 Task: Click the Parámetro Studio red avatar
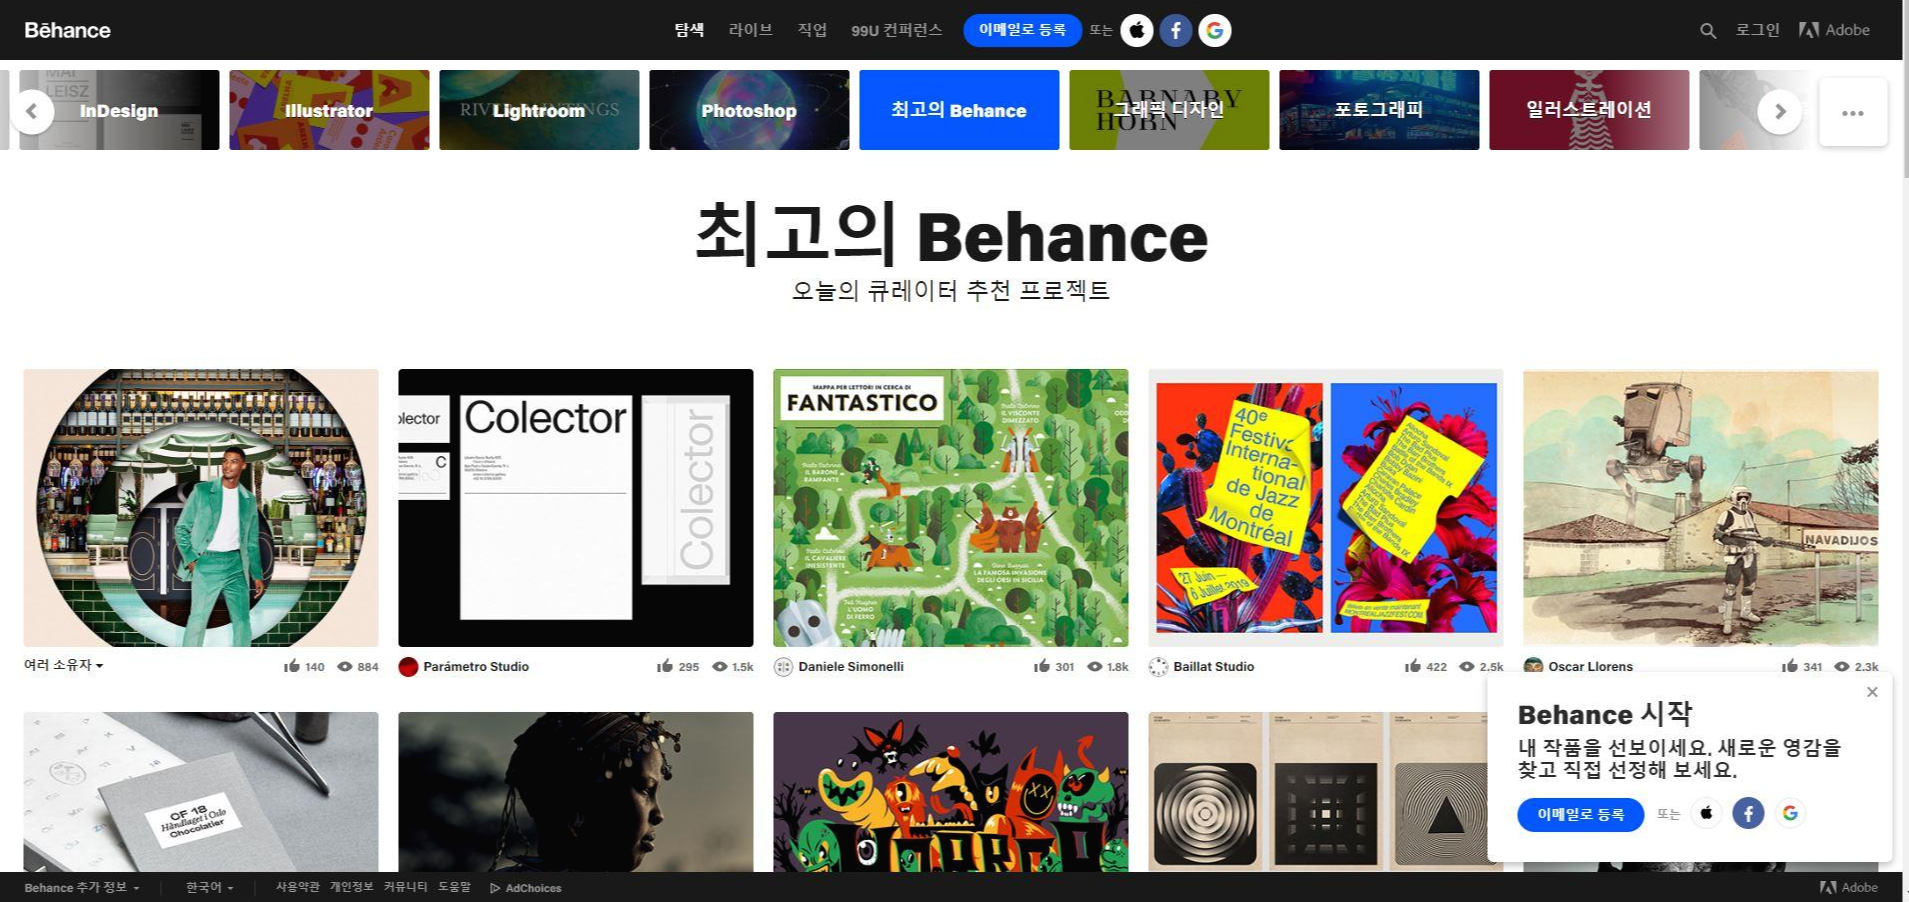pyautogui.click(x=408, y=667)
